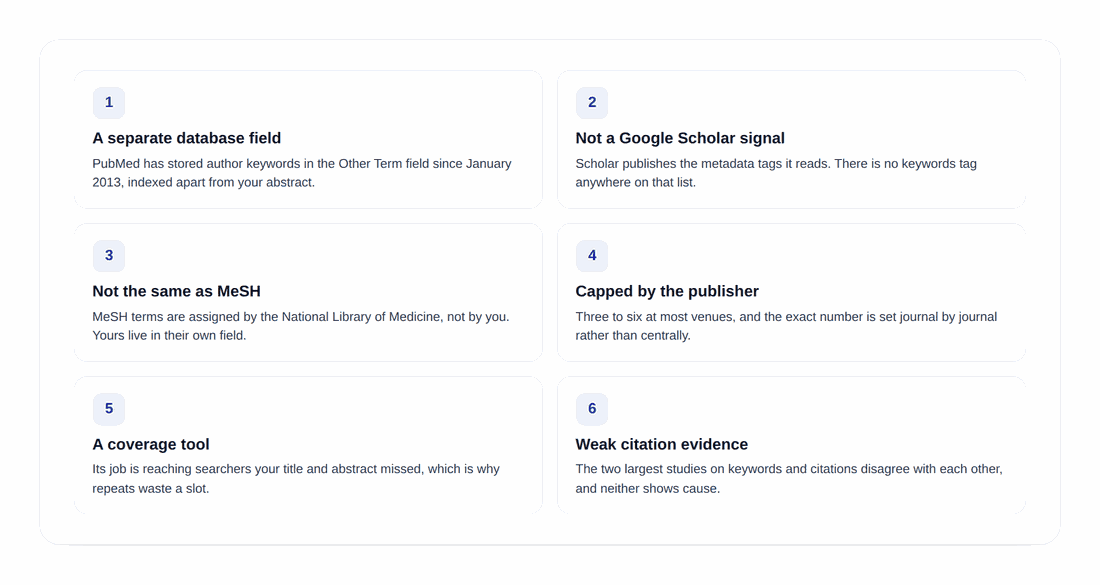Screen dimensions: 1100x585
Task: Click the 'two largest studies' description
Action: coord(789,478)
